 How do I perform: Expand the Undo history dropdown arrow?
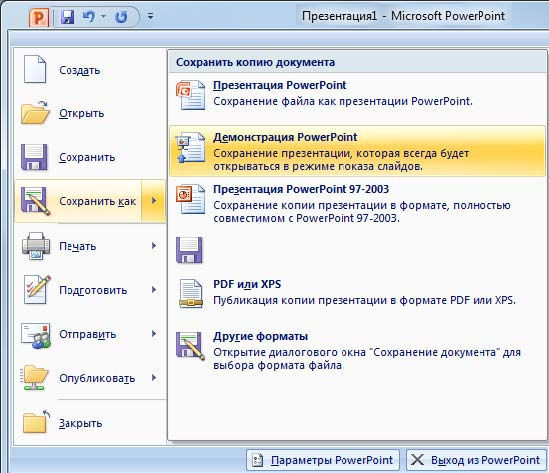(103, 16)
